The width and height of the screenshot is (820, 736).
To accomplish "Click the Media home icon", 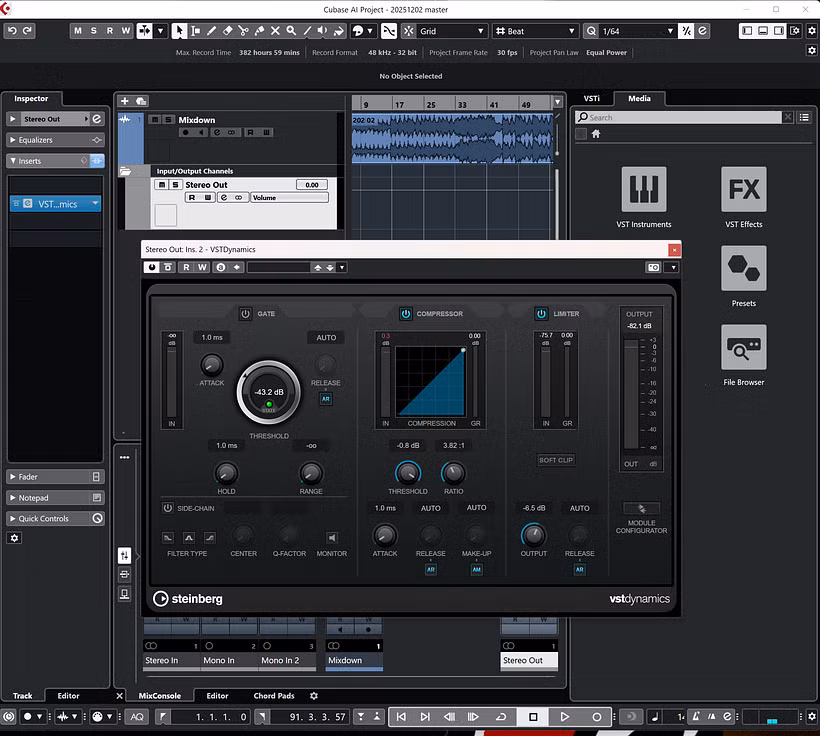I will [596, 134].
